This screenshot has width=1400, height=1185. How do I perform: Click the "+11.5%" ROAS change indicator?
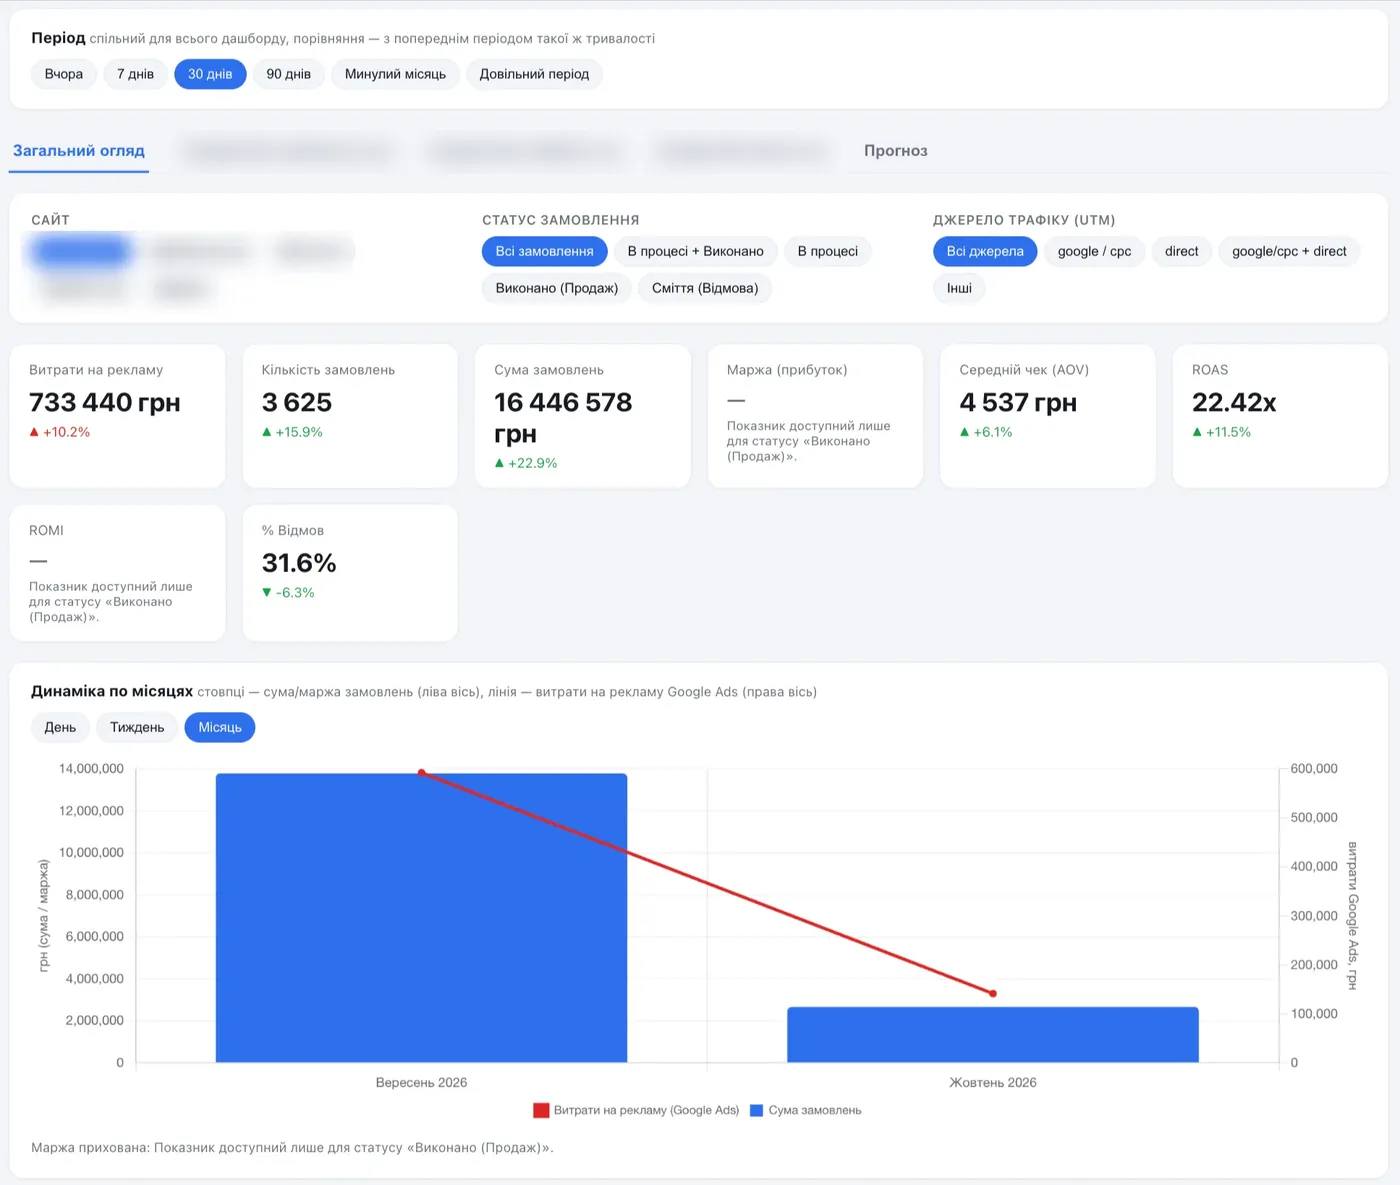1221,432
